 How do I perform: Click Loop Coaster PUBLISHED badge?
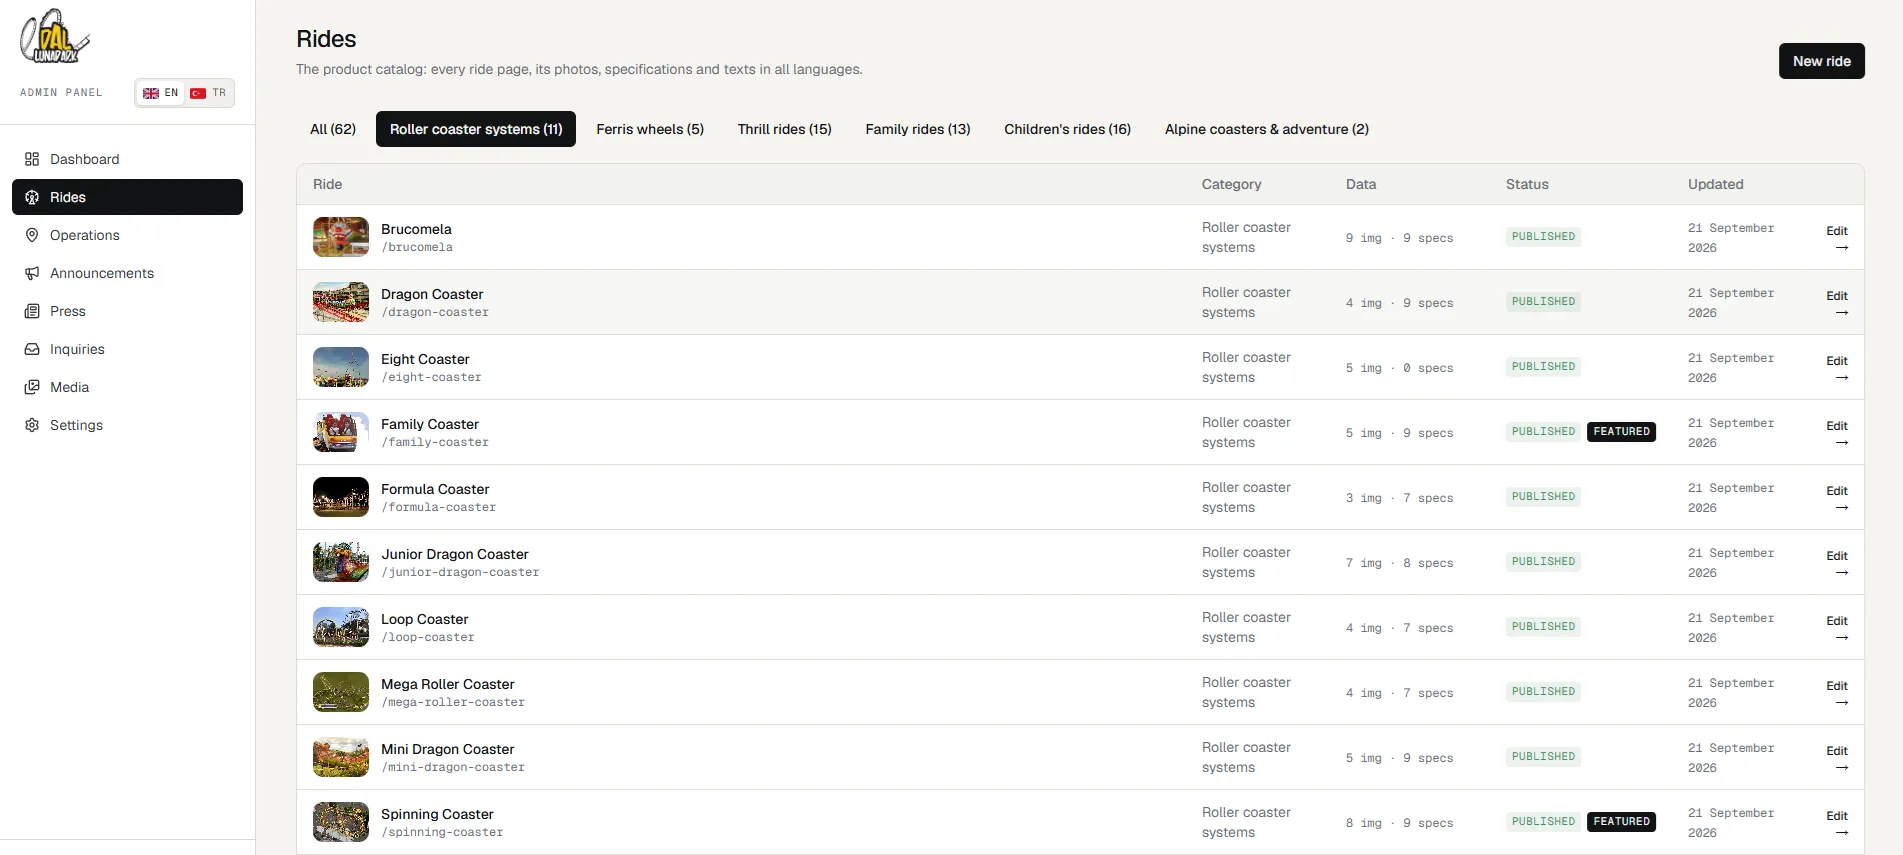tap(1543, 627)
